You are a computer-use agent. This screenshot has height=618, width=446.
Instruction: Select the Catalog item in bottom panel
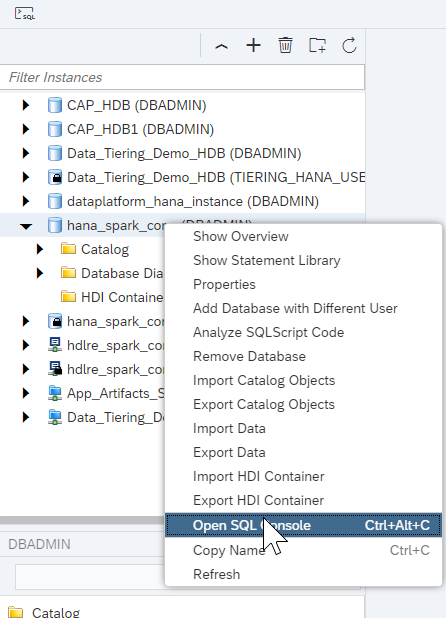pyautogui.click(x=56, y=612)
